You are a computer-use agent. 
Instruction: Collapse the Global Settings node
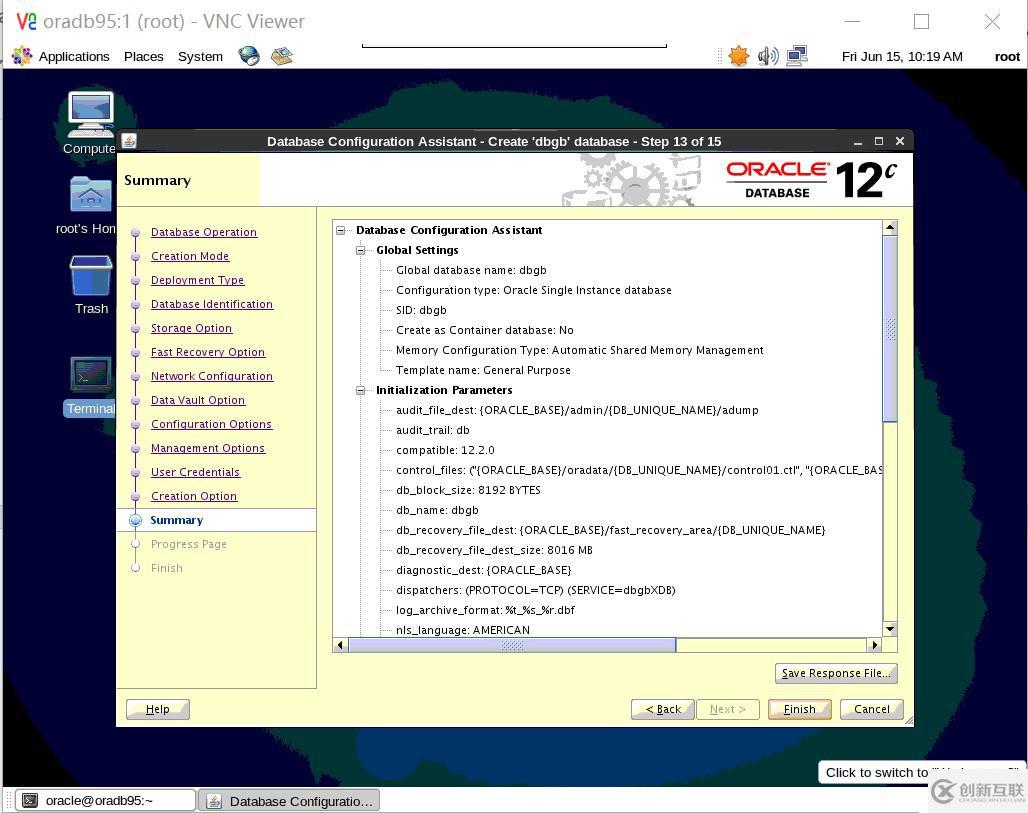pyautogui.click(x=360, y=250)
